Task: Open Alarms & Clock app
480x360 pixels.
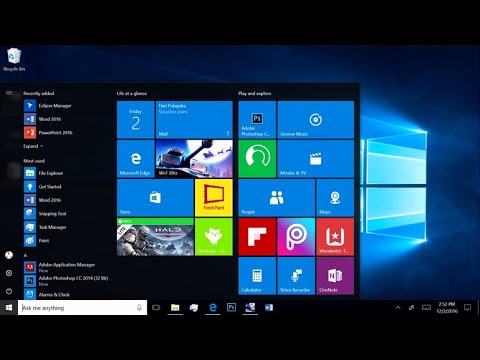Action: point(47,294)
